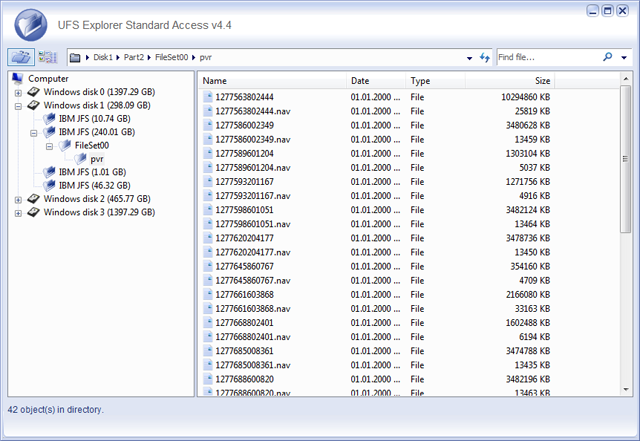This screenshot has height=441, width=640.
Task: Click the IBM JFS (10.74 GB) partition icon
Action: 49,118
